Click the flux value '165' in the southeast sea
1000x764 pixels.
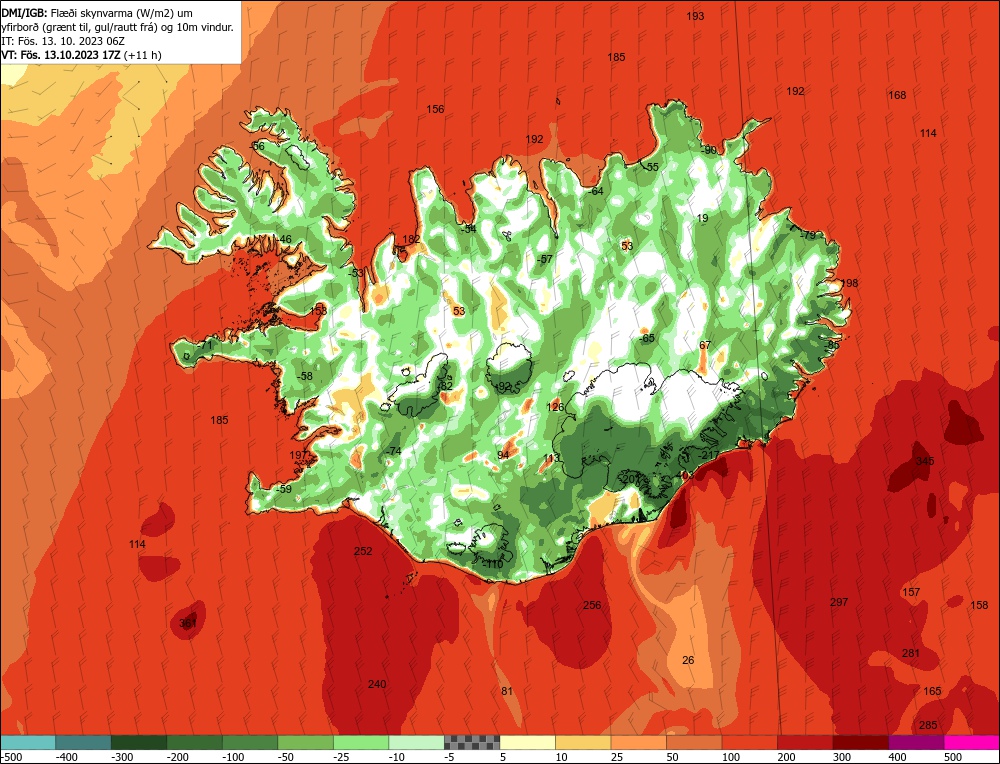click(932, 691)
